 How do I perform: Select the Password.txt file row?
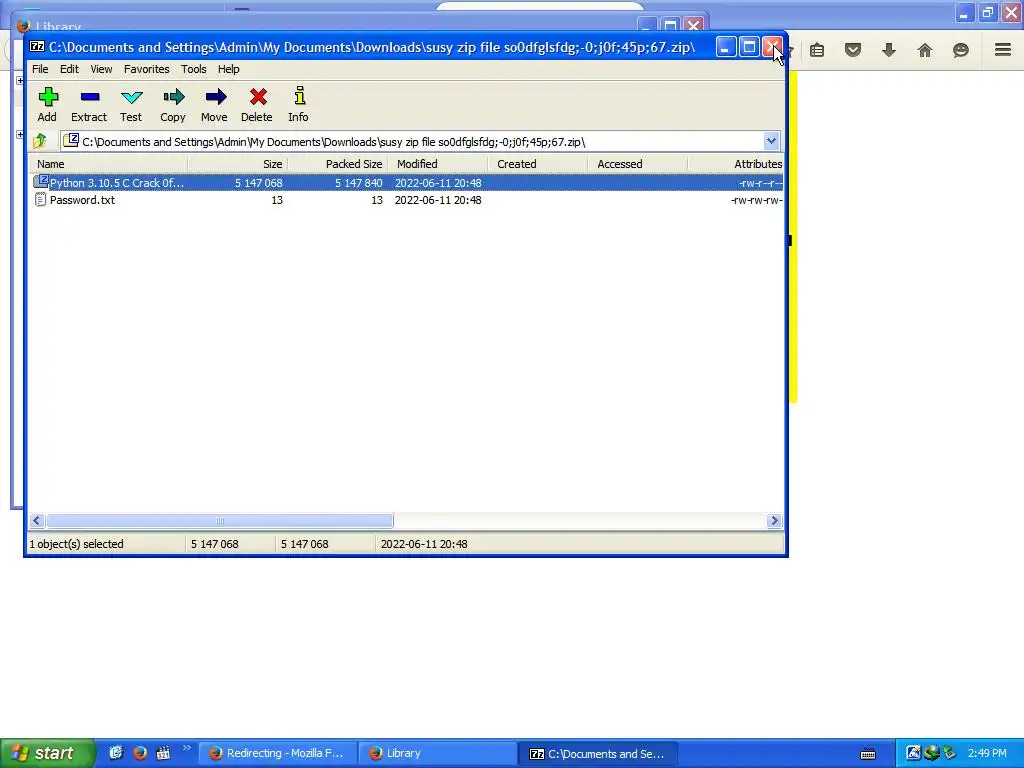click(406, 200)
